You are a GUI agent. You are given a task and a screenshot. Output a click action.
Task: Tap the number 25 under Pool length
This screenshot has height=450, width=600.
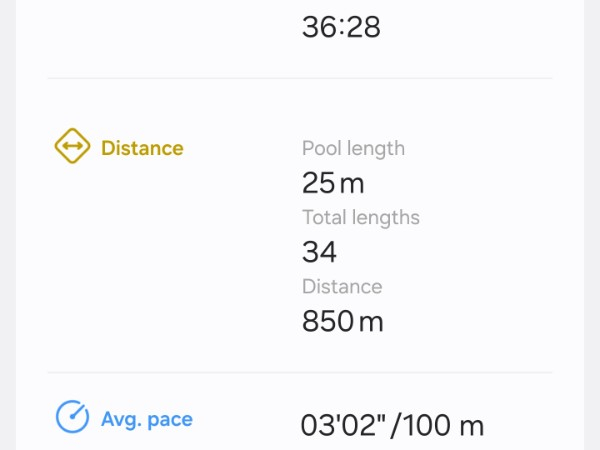[318, 183]
